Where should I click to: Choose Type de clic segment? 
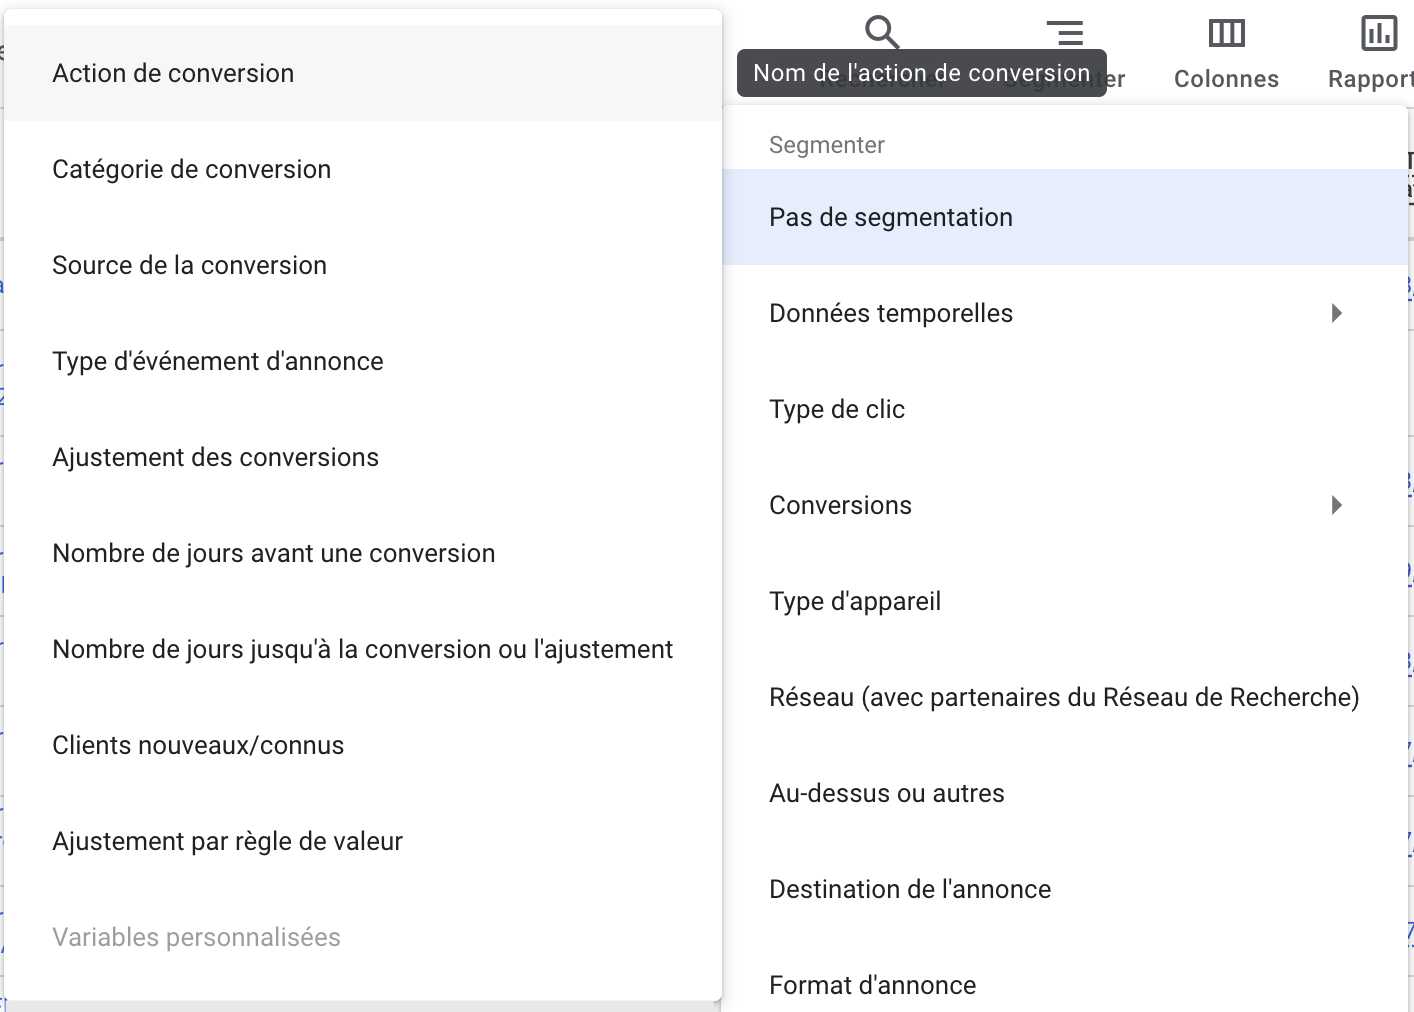pyautogui.click(x=1065, y=409)
